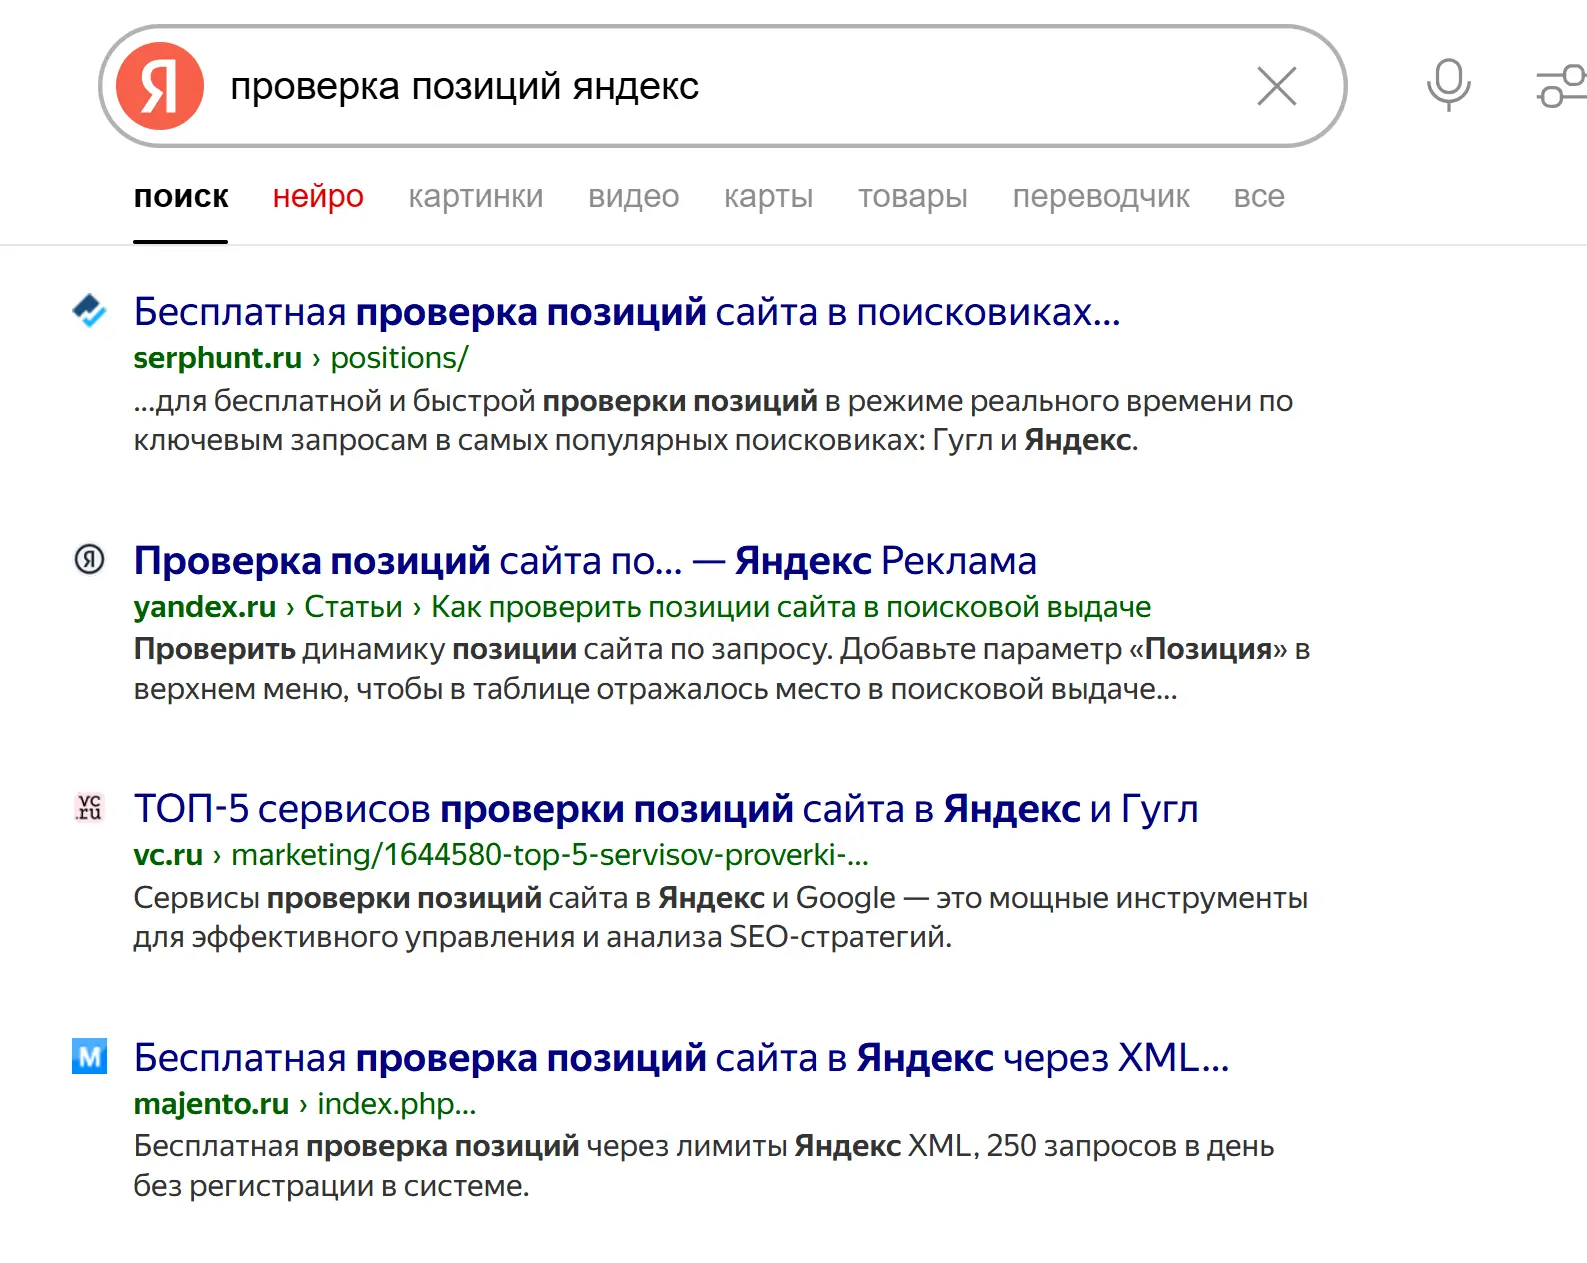Open «Как проверить позиции сайта в поисковой выдаче» breadcrumb
This screenshot has height=1263, width=1587.
(791, 607)
